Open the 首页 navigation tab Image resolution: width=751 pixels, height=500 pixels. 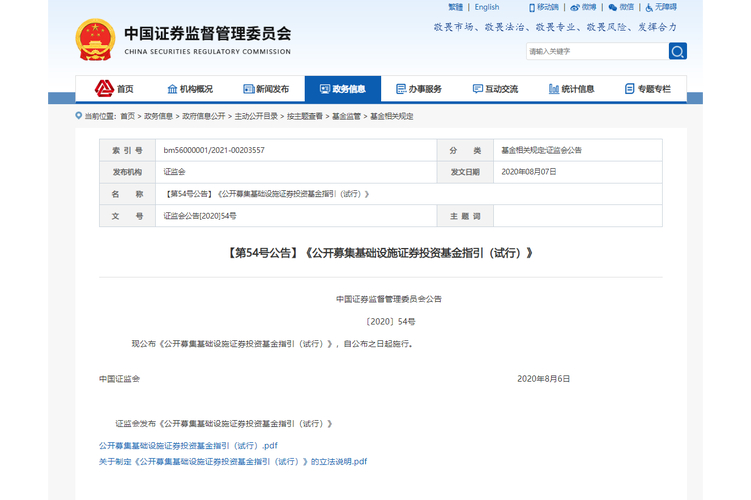(114, 89)
